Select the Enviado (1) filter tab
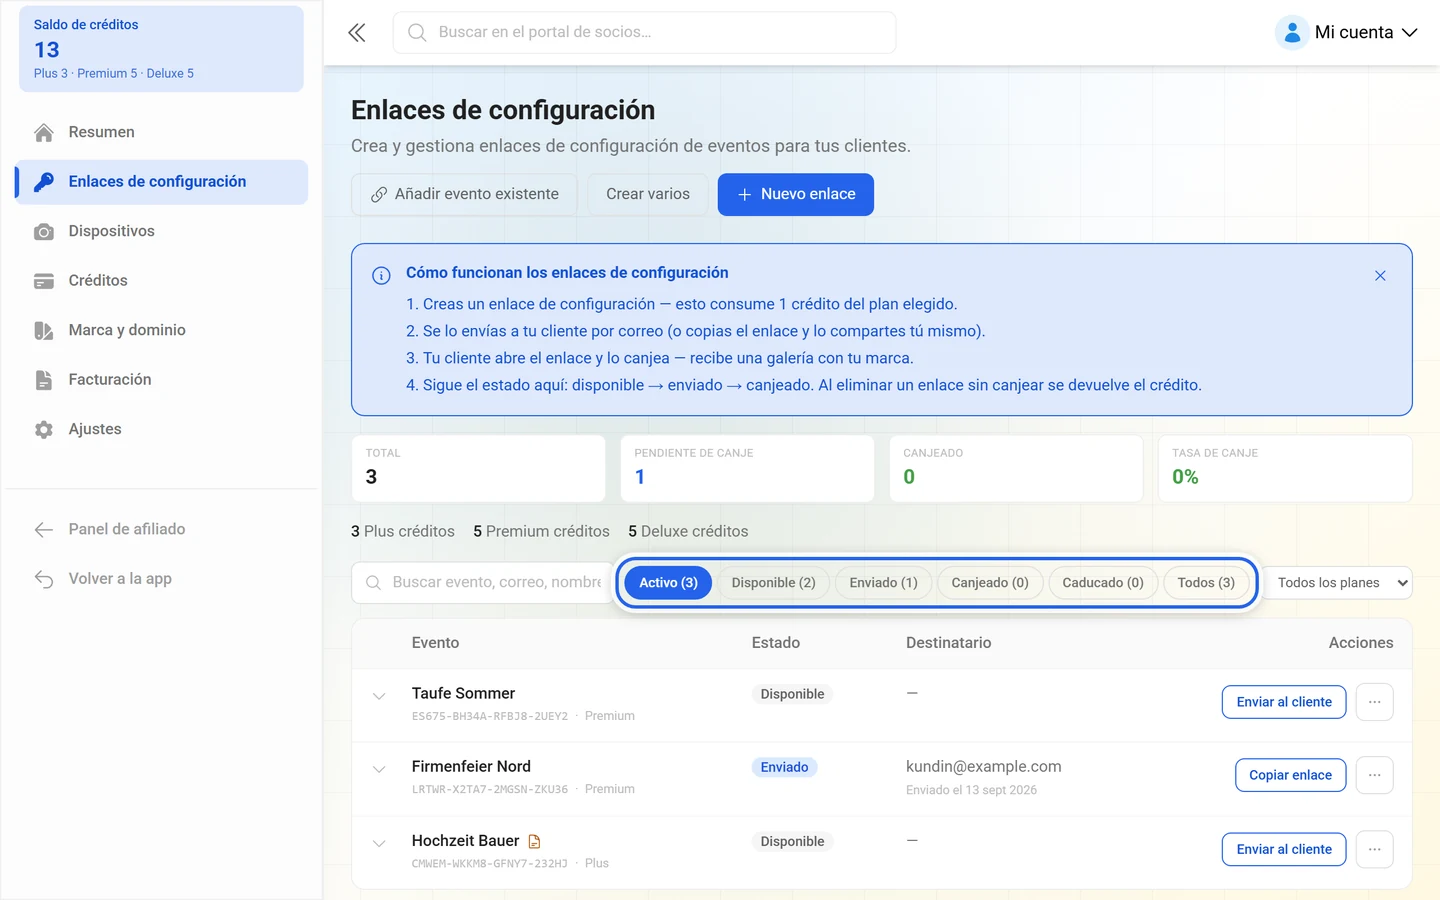Viewport: 1440px width, 900px height. point(883,583)
